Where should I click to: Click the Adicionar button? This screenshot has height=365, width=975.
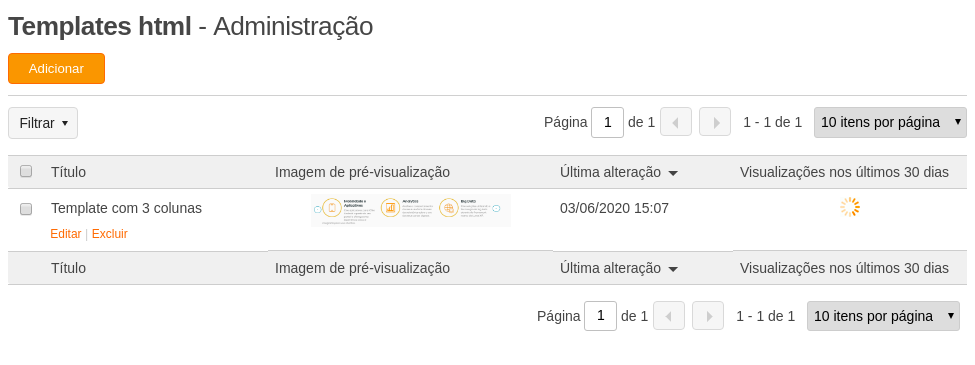point(57,68)
